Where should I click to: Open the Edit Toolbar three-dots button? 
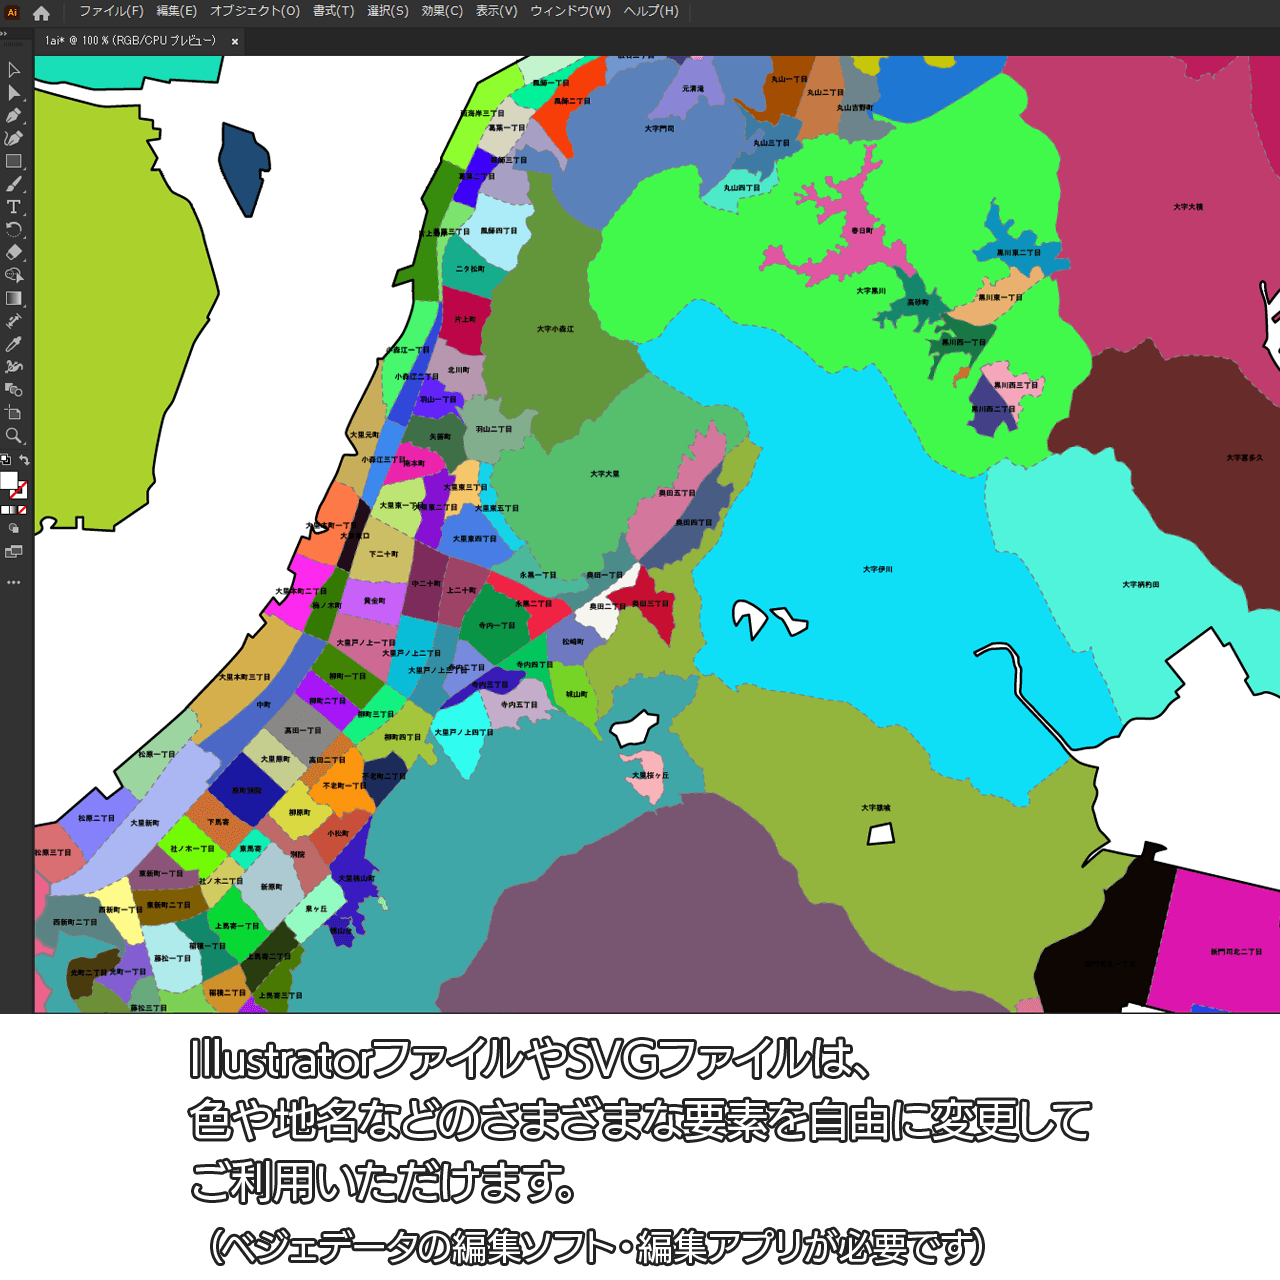point(14,582)
